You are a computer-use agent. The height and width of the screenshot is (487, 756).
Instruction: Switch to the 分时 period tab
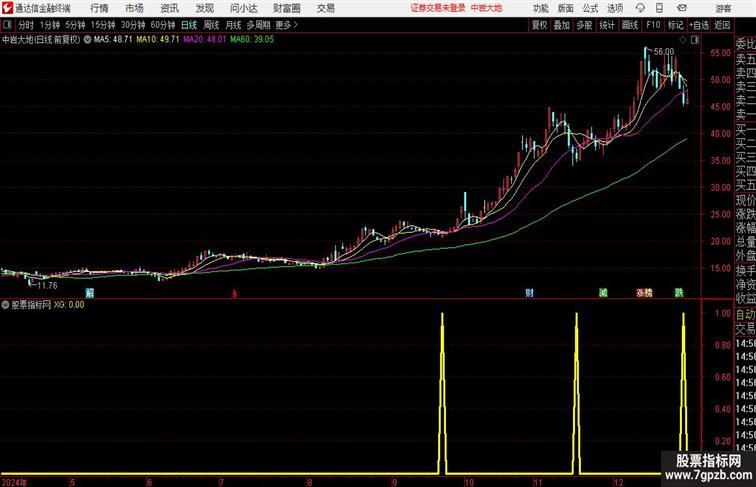click(26, 25)
